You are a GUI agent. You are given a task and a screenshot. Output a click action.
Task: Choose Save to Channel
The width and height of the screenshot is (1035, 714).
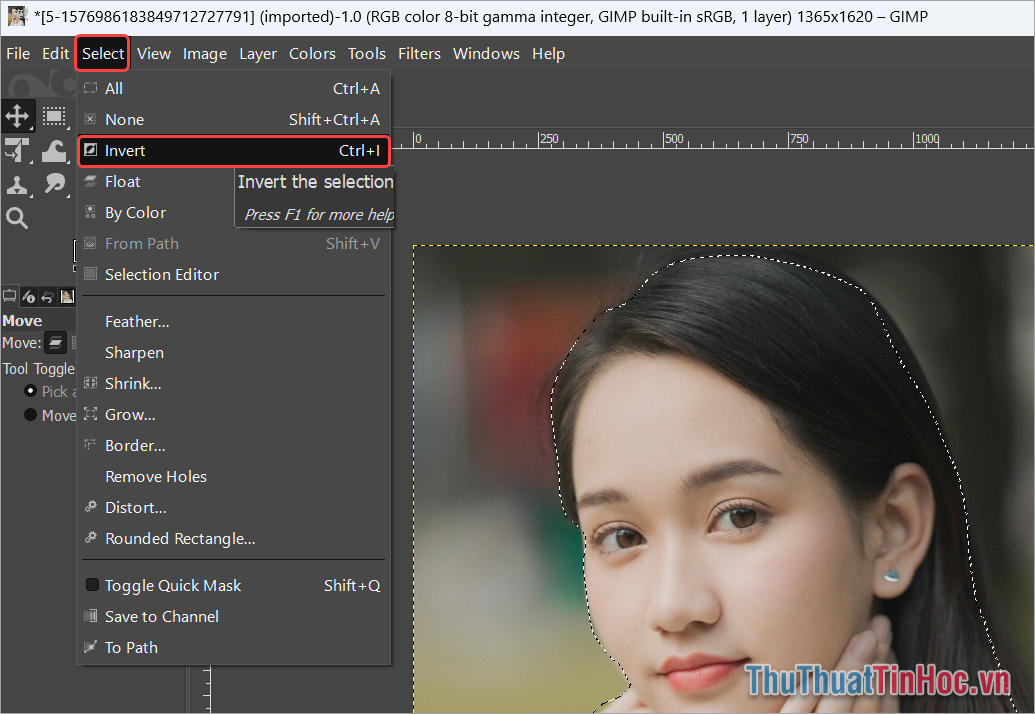point(234,616)
